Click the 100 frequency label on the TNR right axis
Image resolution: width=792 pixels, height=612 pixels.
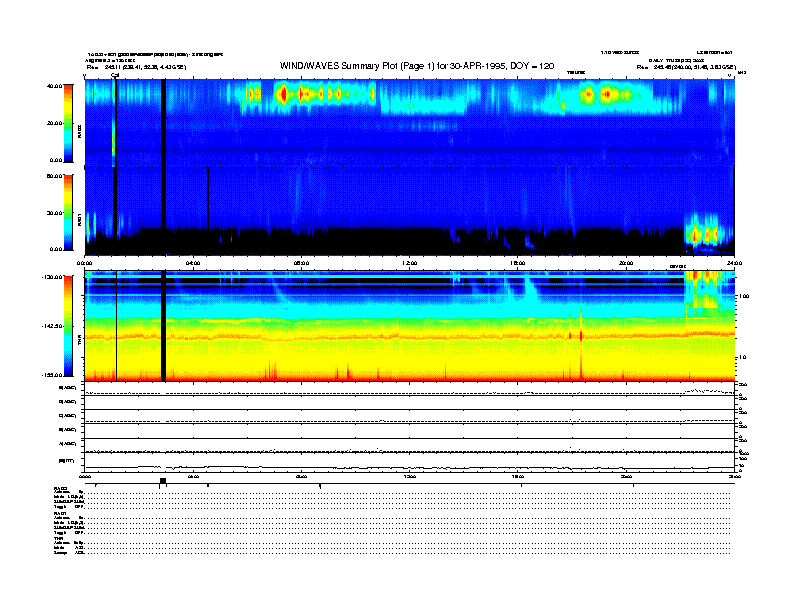click(x=744, y=296)
